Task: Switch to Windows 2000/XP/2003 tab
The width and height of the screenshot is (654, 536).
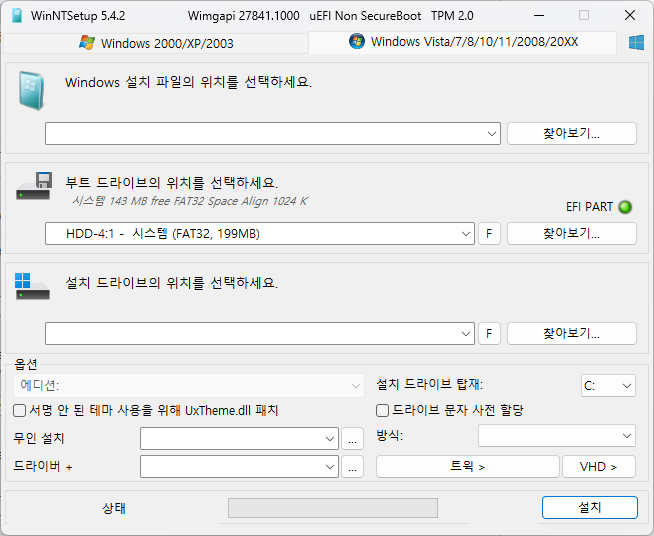Action: [156, 43]
